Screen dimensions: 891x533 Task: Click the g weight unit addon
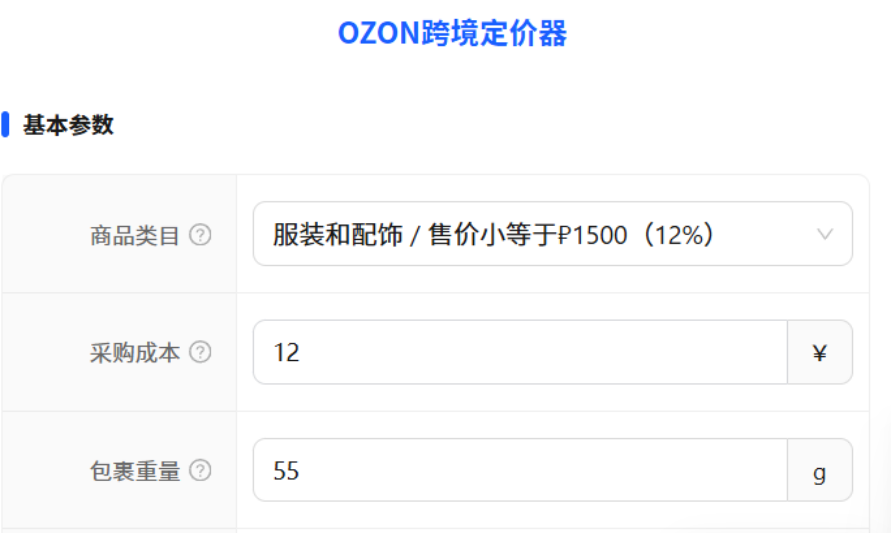point(820,471)
